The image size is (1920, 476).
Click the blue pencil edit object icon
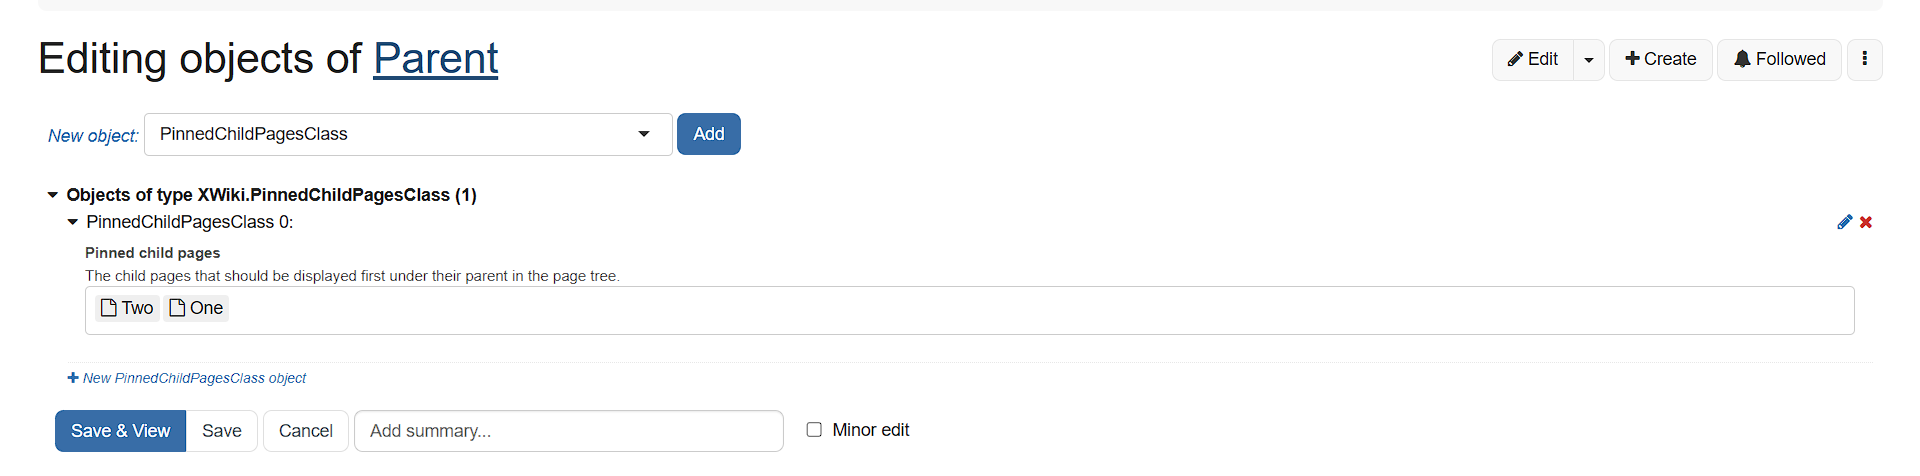pyautogui.click(x=1845, y=222)
